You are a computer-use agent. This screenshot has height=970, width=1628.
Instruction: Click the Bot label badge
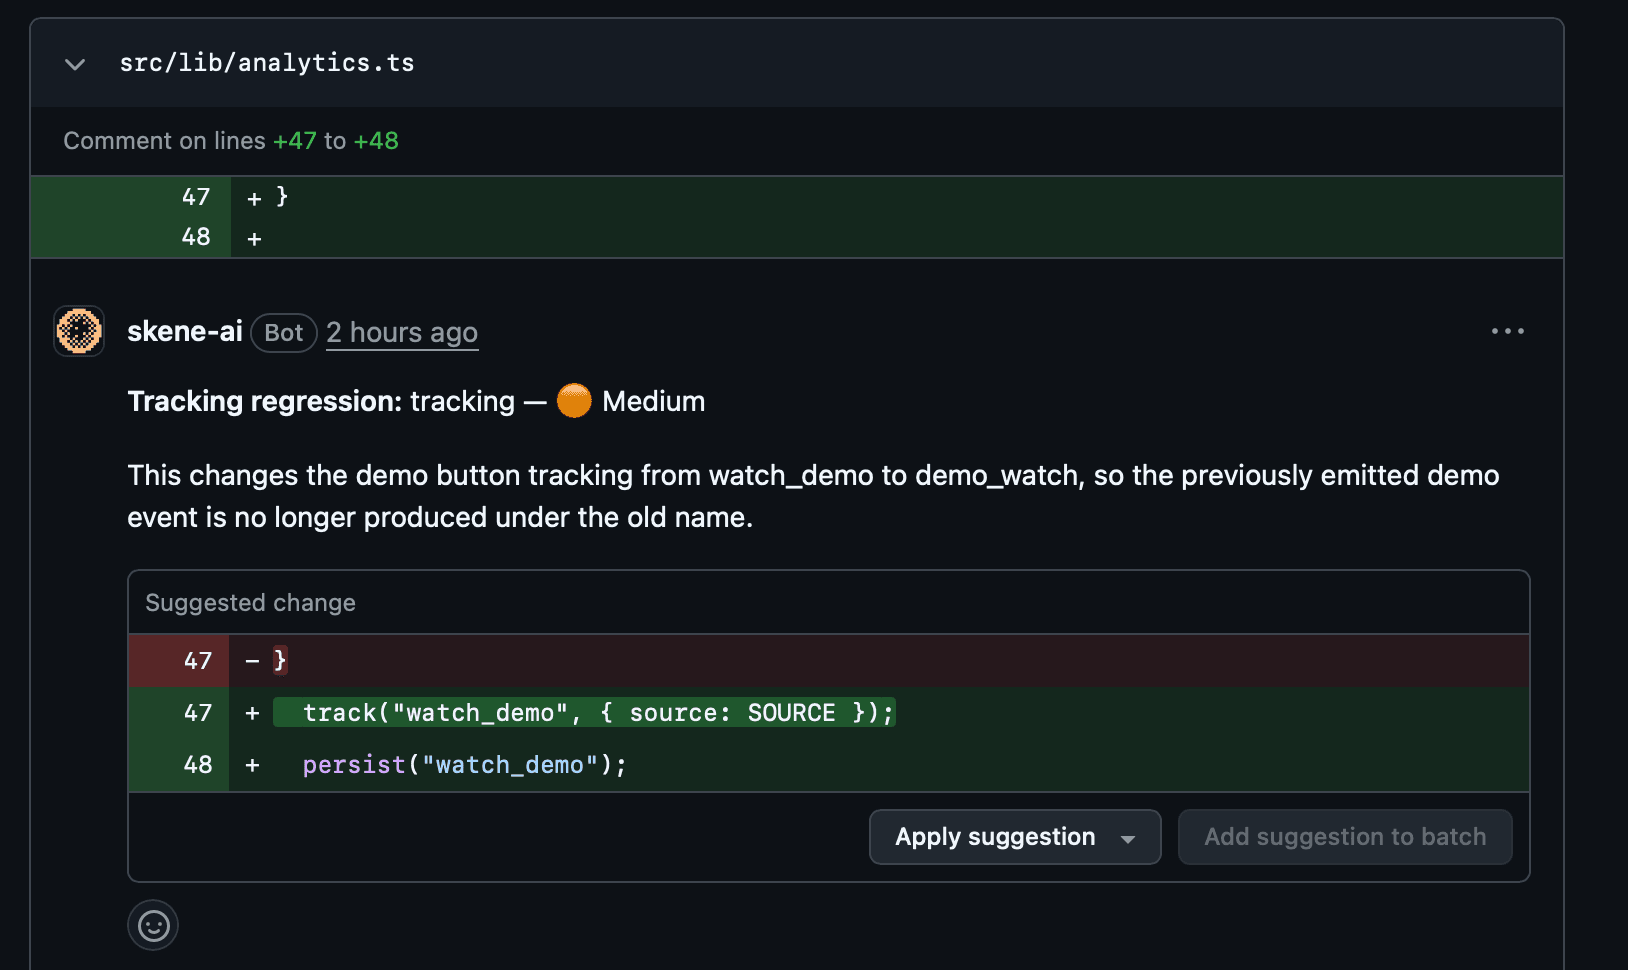point(284,333)
